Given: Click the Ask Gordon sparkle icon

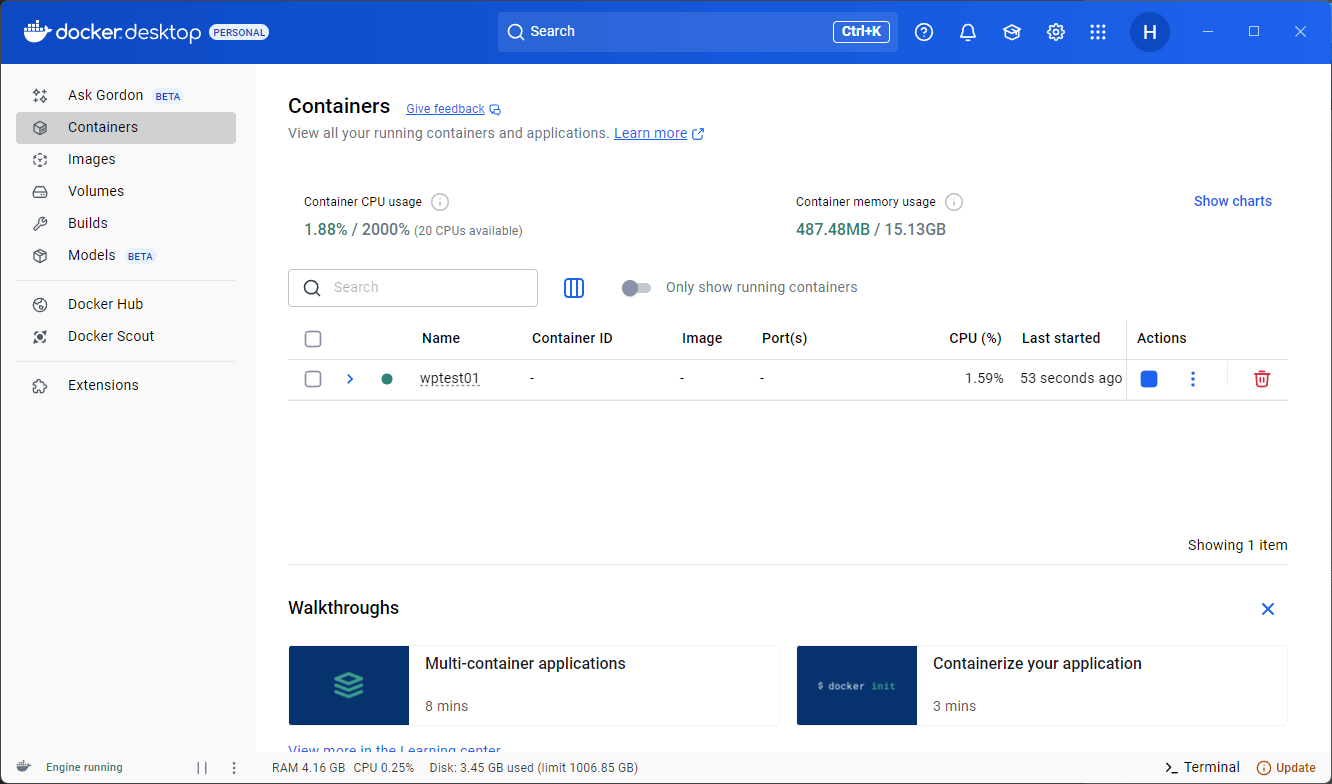Looking at the screenshot, I should point(40,96).
